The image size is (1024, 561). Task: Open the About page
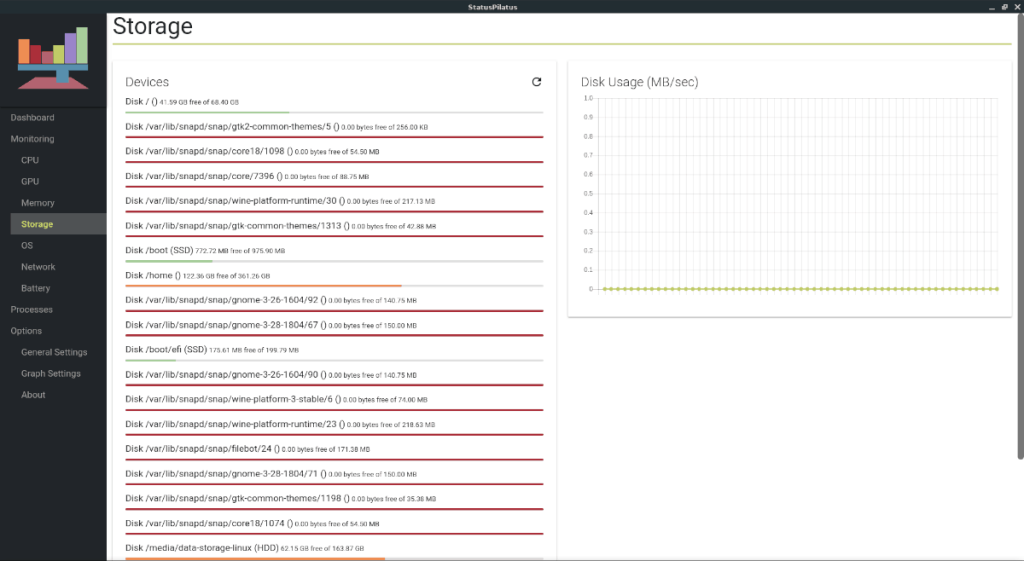tap(33, 395)
